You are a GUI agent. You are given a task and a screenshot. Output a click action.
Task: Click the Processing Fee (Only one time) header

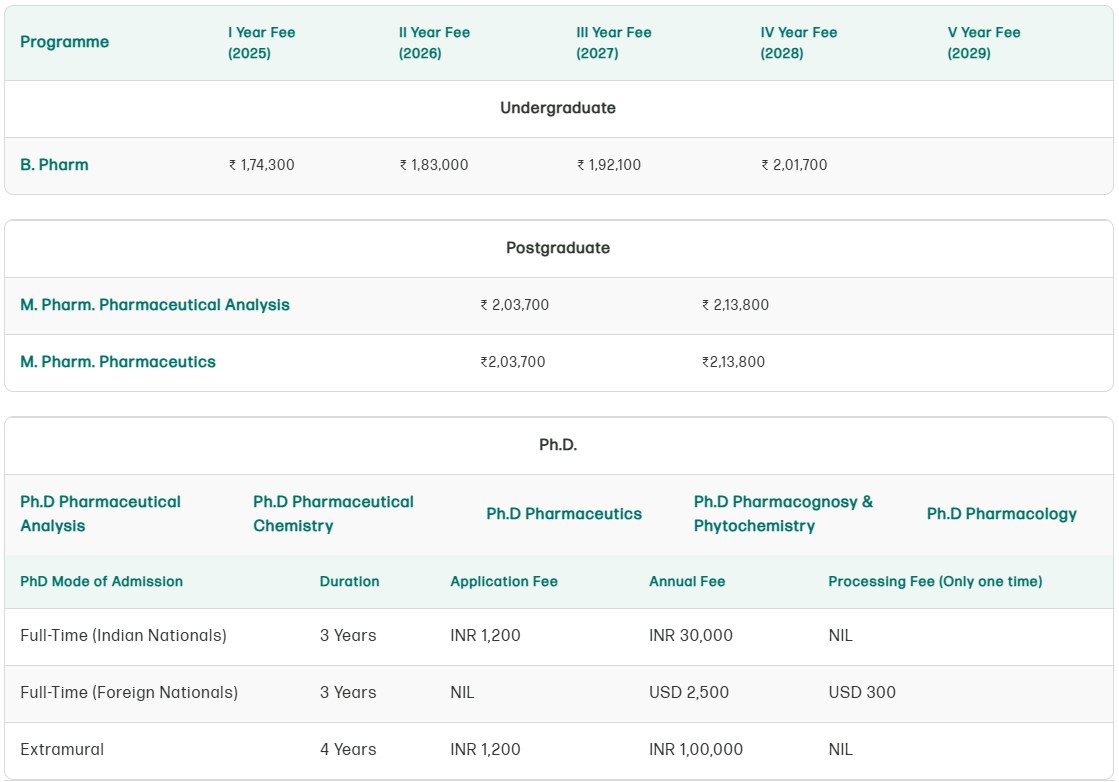935,581
